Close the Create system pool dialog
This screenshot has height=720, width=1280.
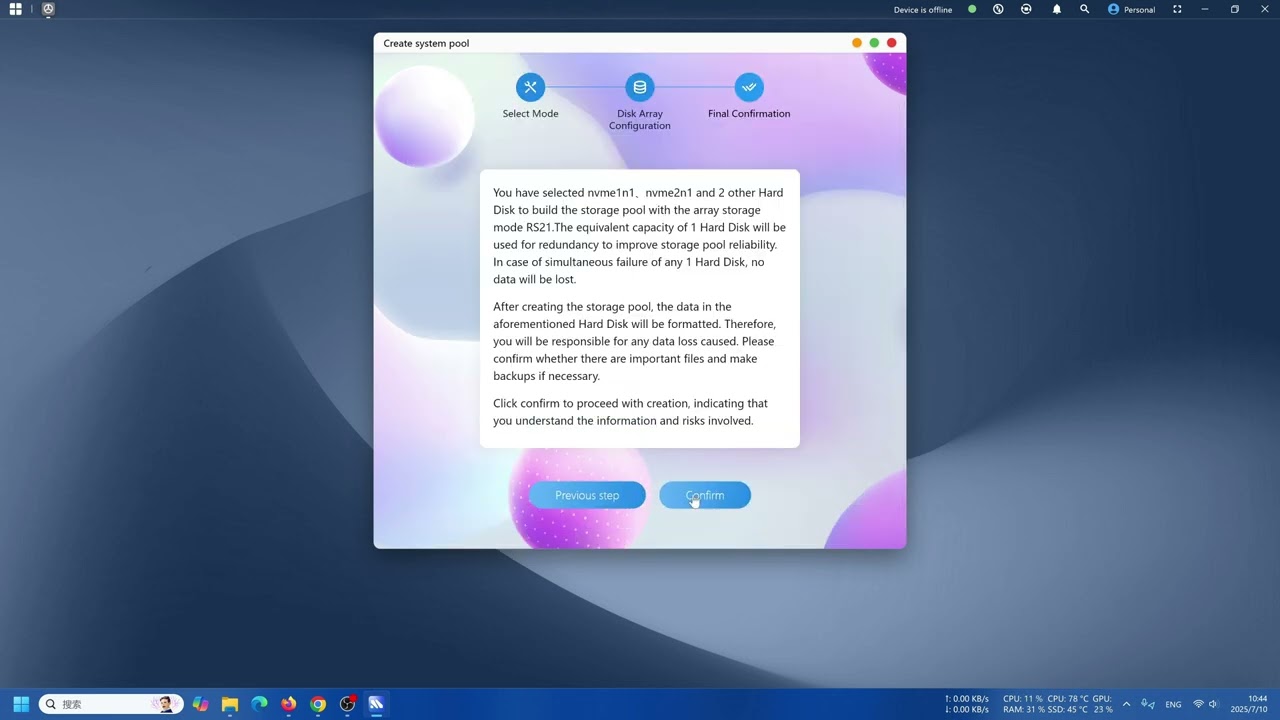(892, 43)
